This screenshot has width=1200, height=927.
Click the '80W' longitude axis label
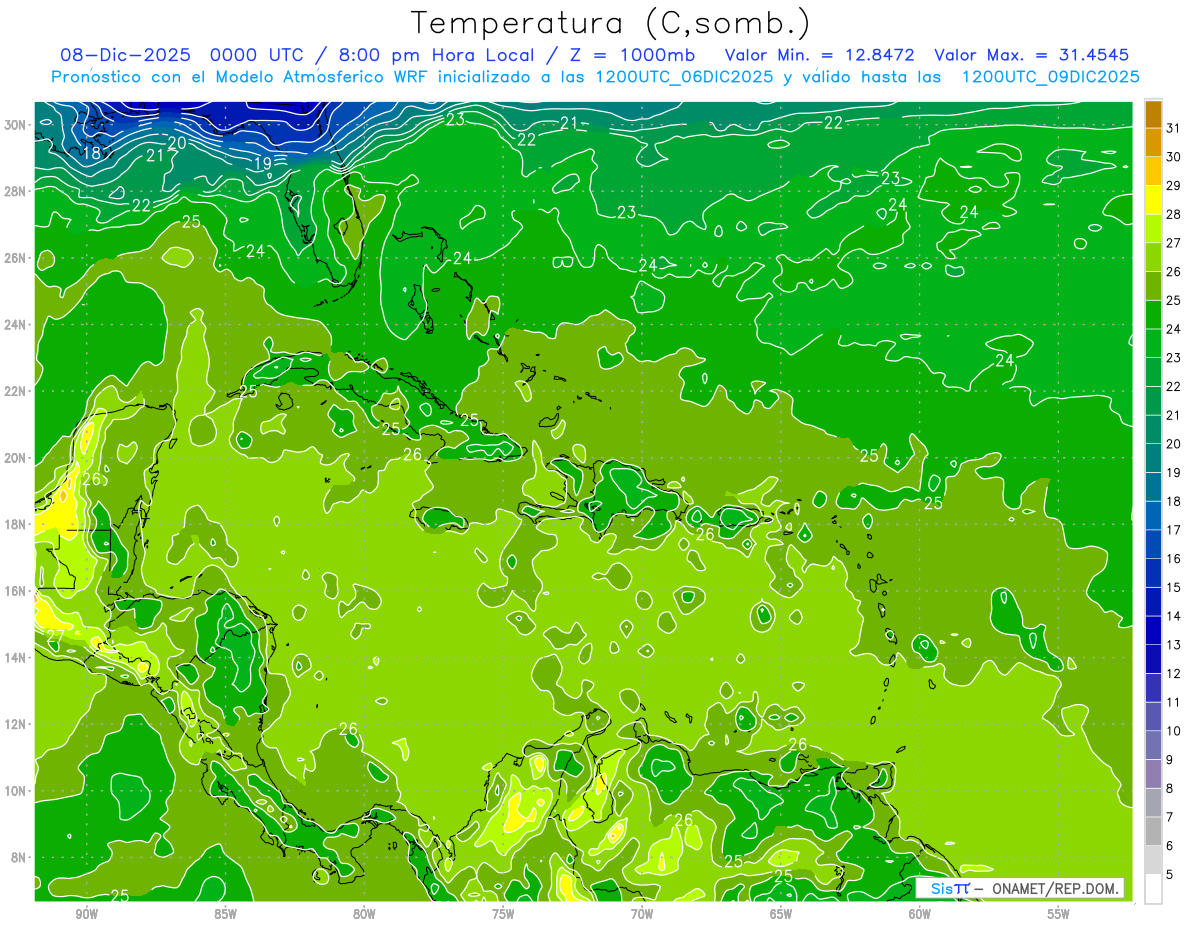pos(364,914)
